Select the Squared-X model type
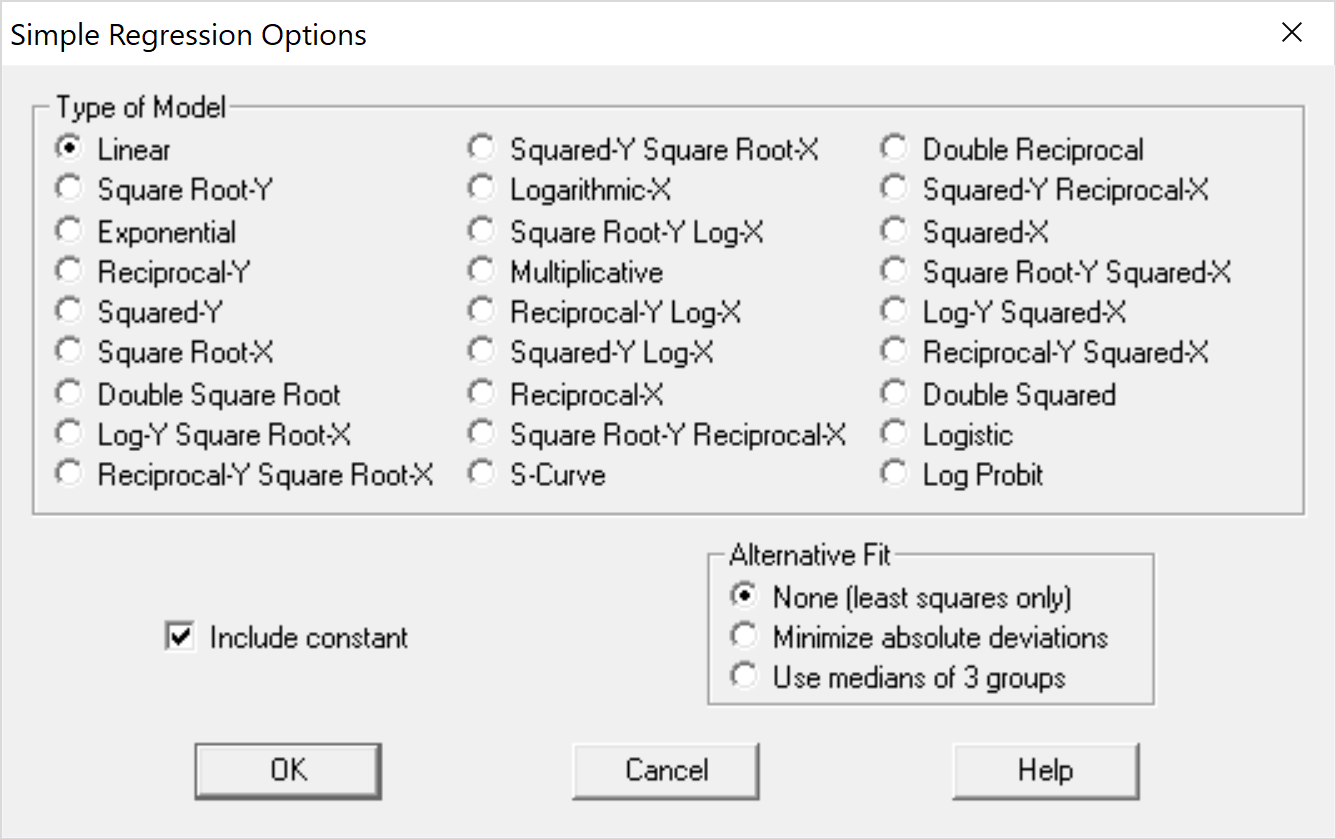The width and height of the screenshot is (1336, 839). (x=893, y=229)
